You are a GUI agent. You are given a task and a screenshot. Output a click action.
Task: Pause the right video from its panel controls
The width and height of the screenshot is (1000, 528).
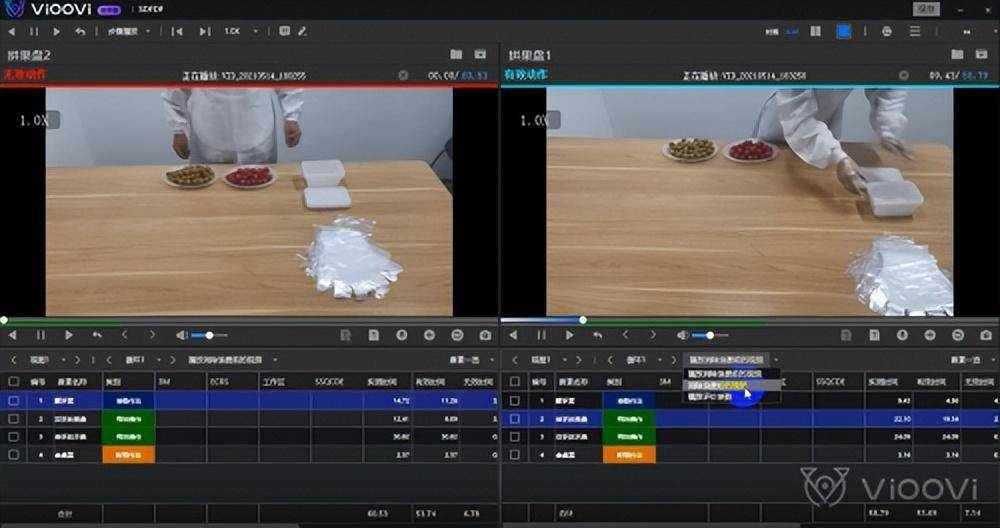pos(541,335)
